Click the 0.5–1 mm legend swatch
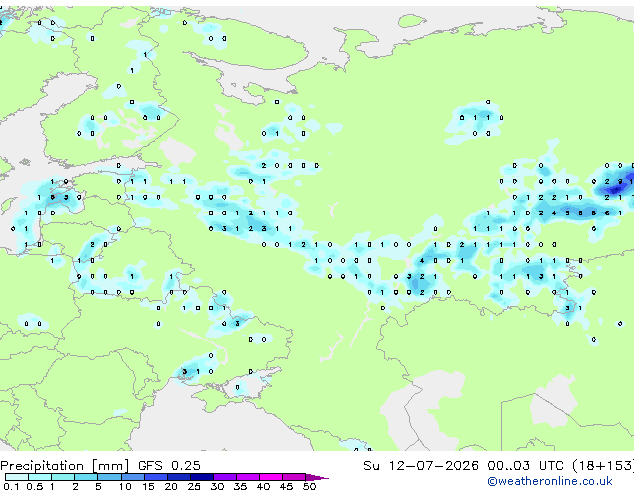The height and width of the screenshot is (490, 634). (40, 477)
